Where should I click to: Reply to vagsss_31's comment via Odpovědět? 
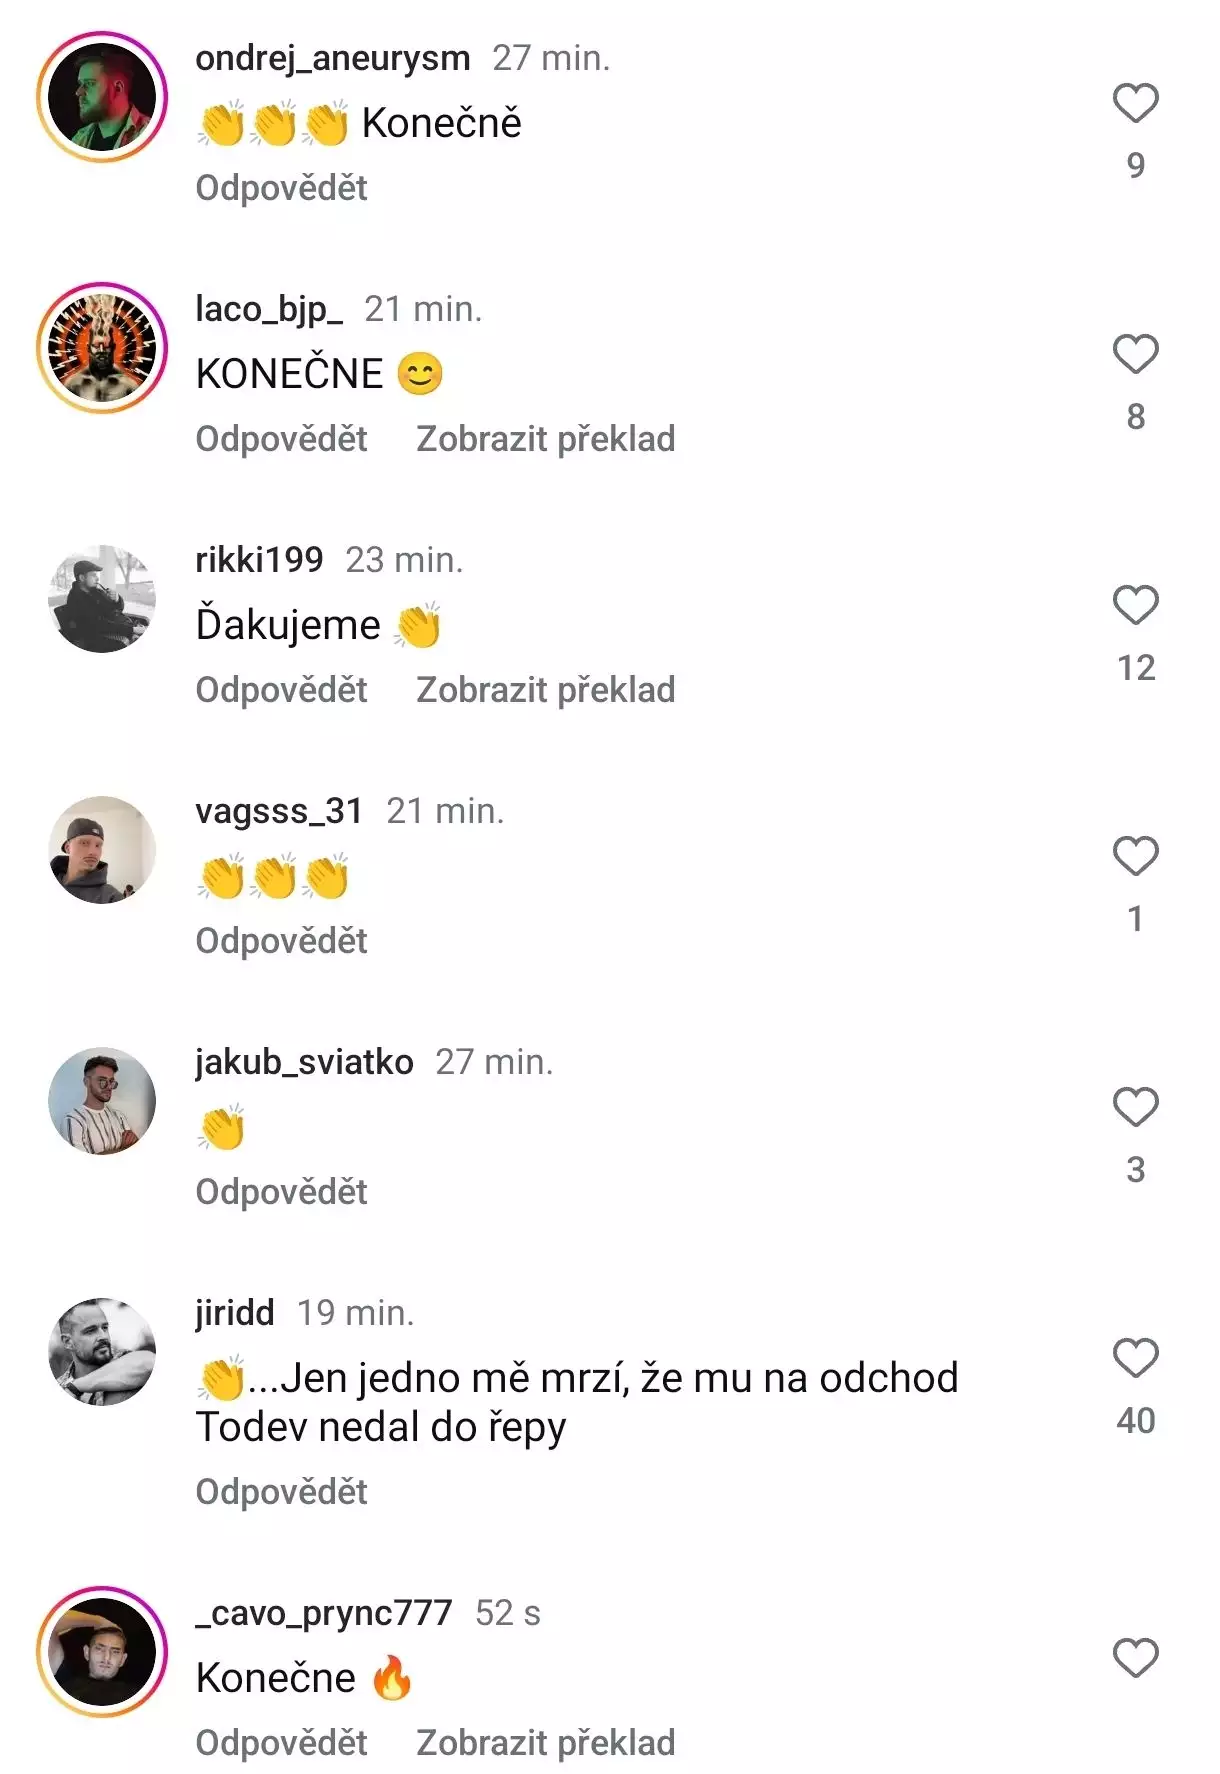coord(281,941)
